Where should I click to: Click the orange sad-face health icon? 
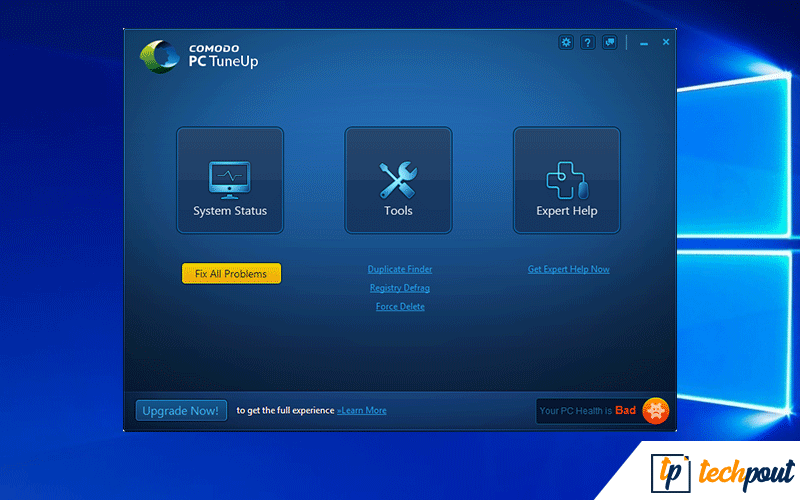(655, 410)
